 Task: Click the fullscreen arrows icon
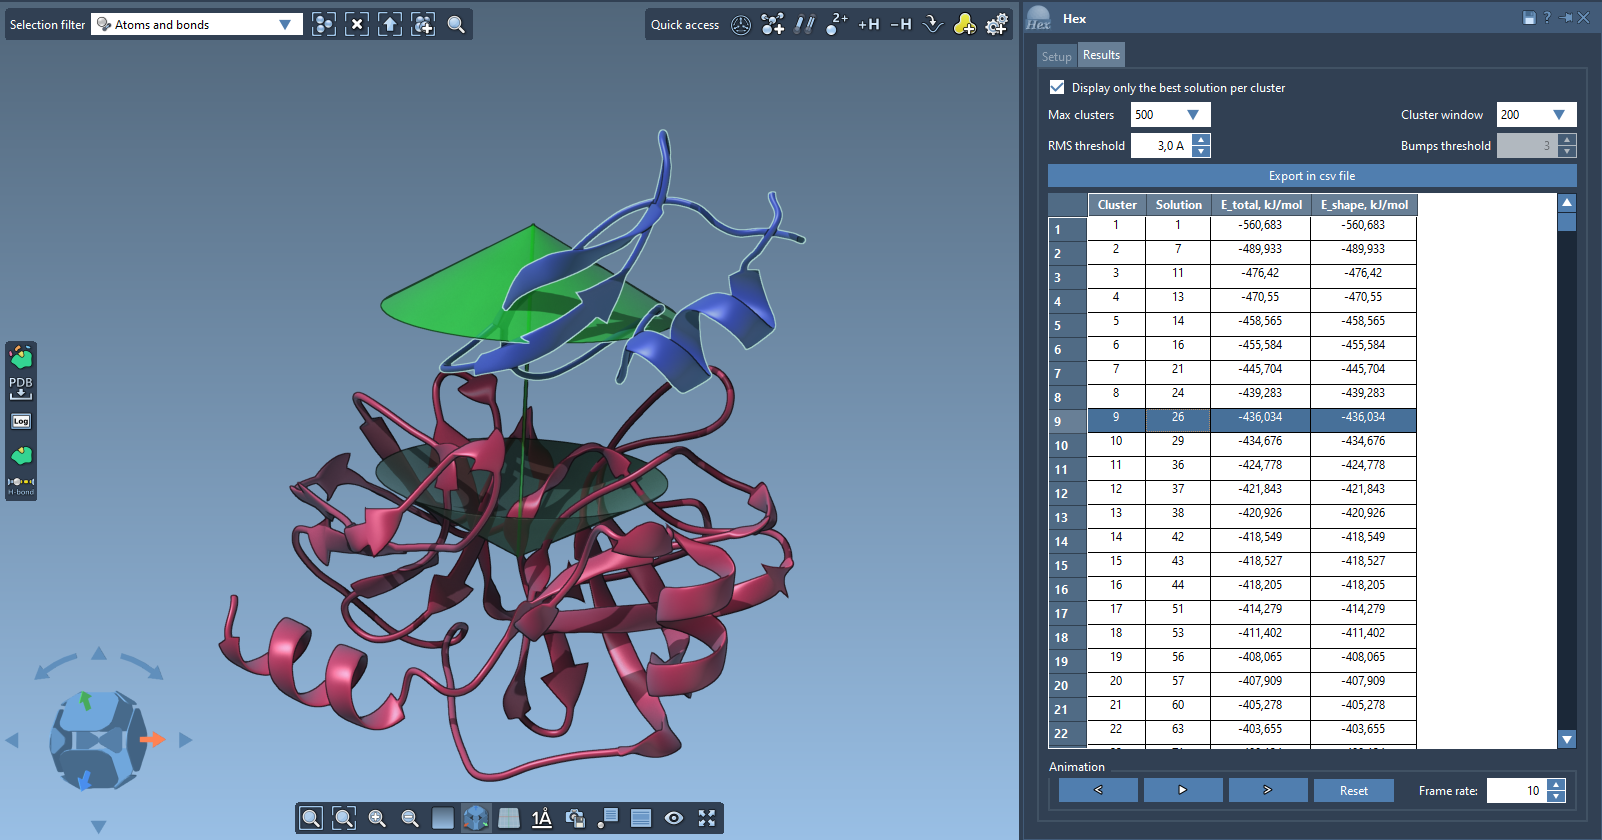pos(707,818)
